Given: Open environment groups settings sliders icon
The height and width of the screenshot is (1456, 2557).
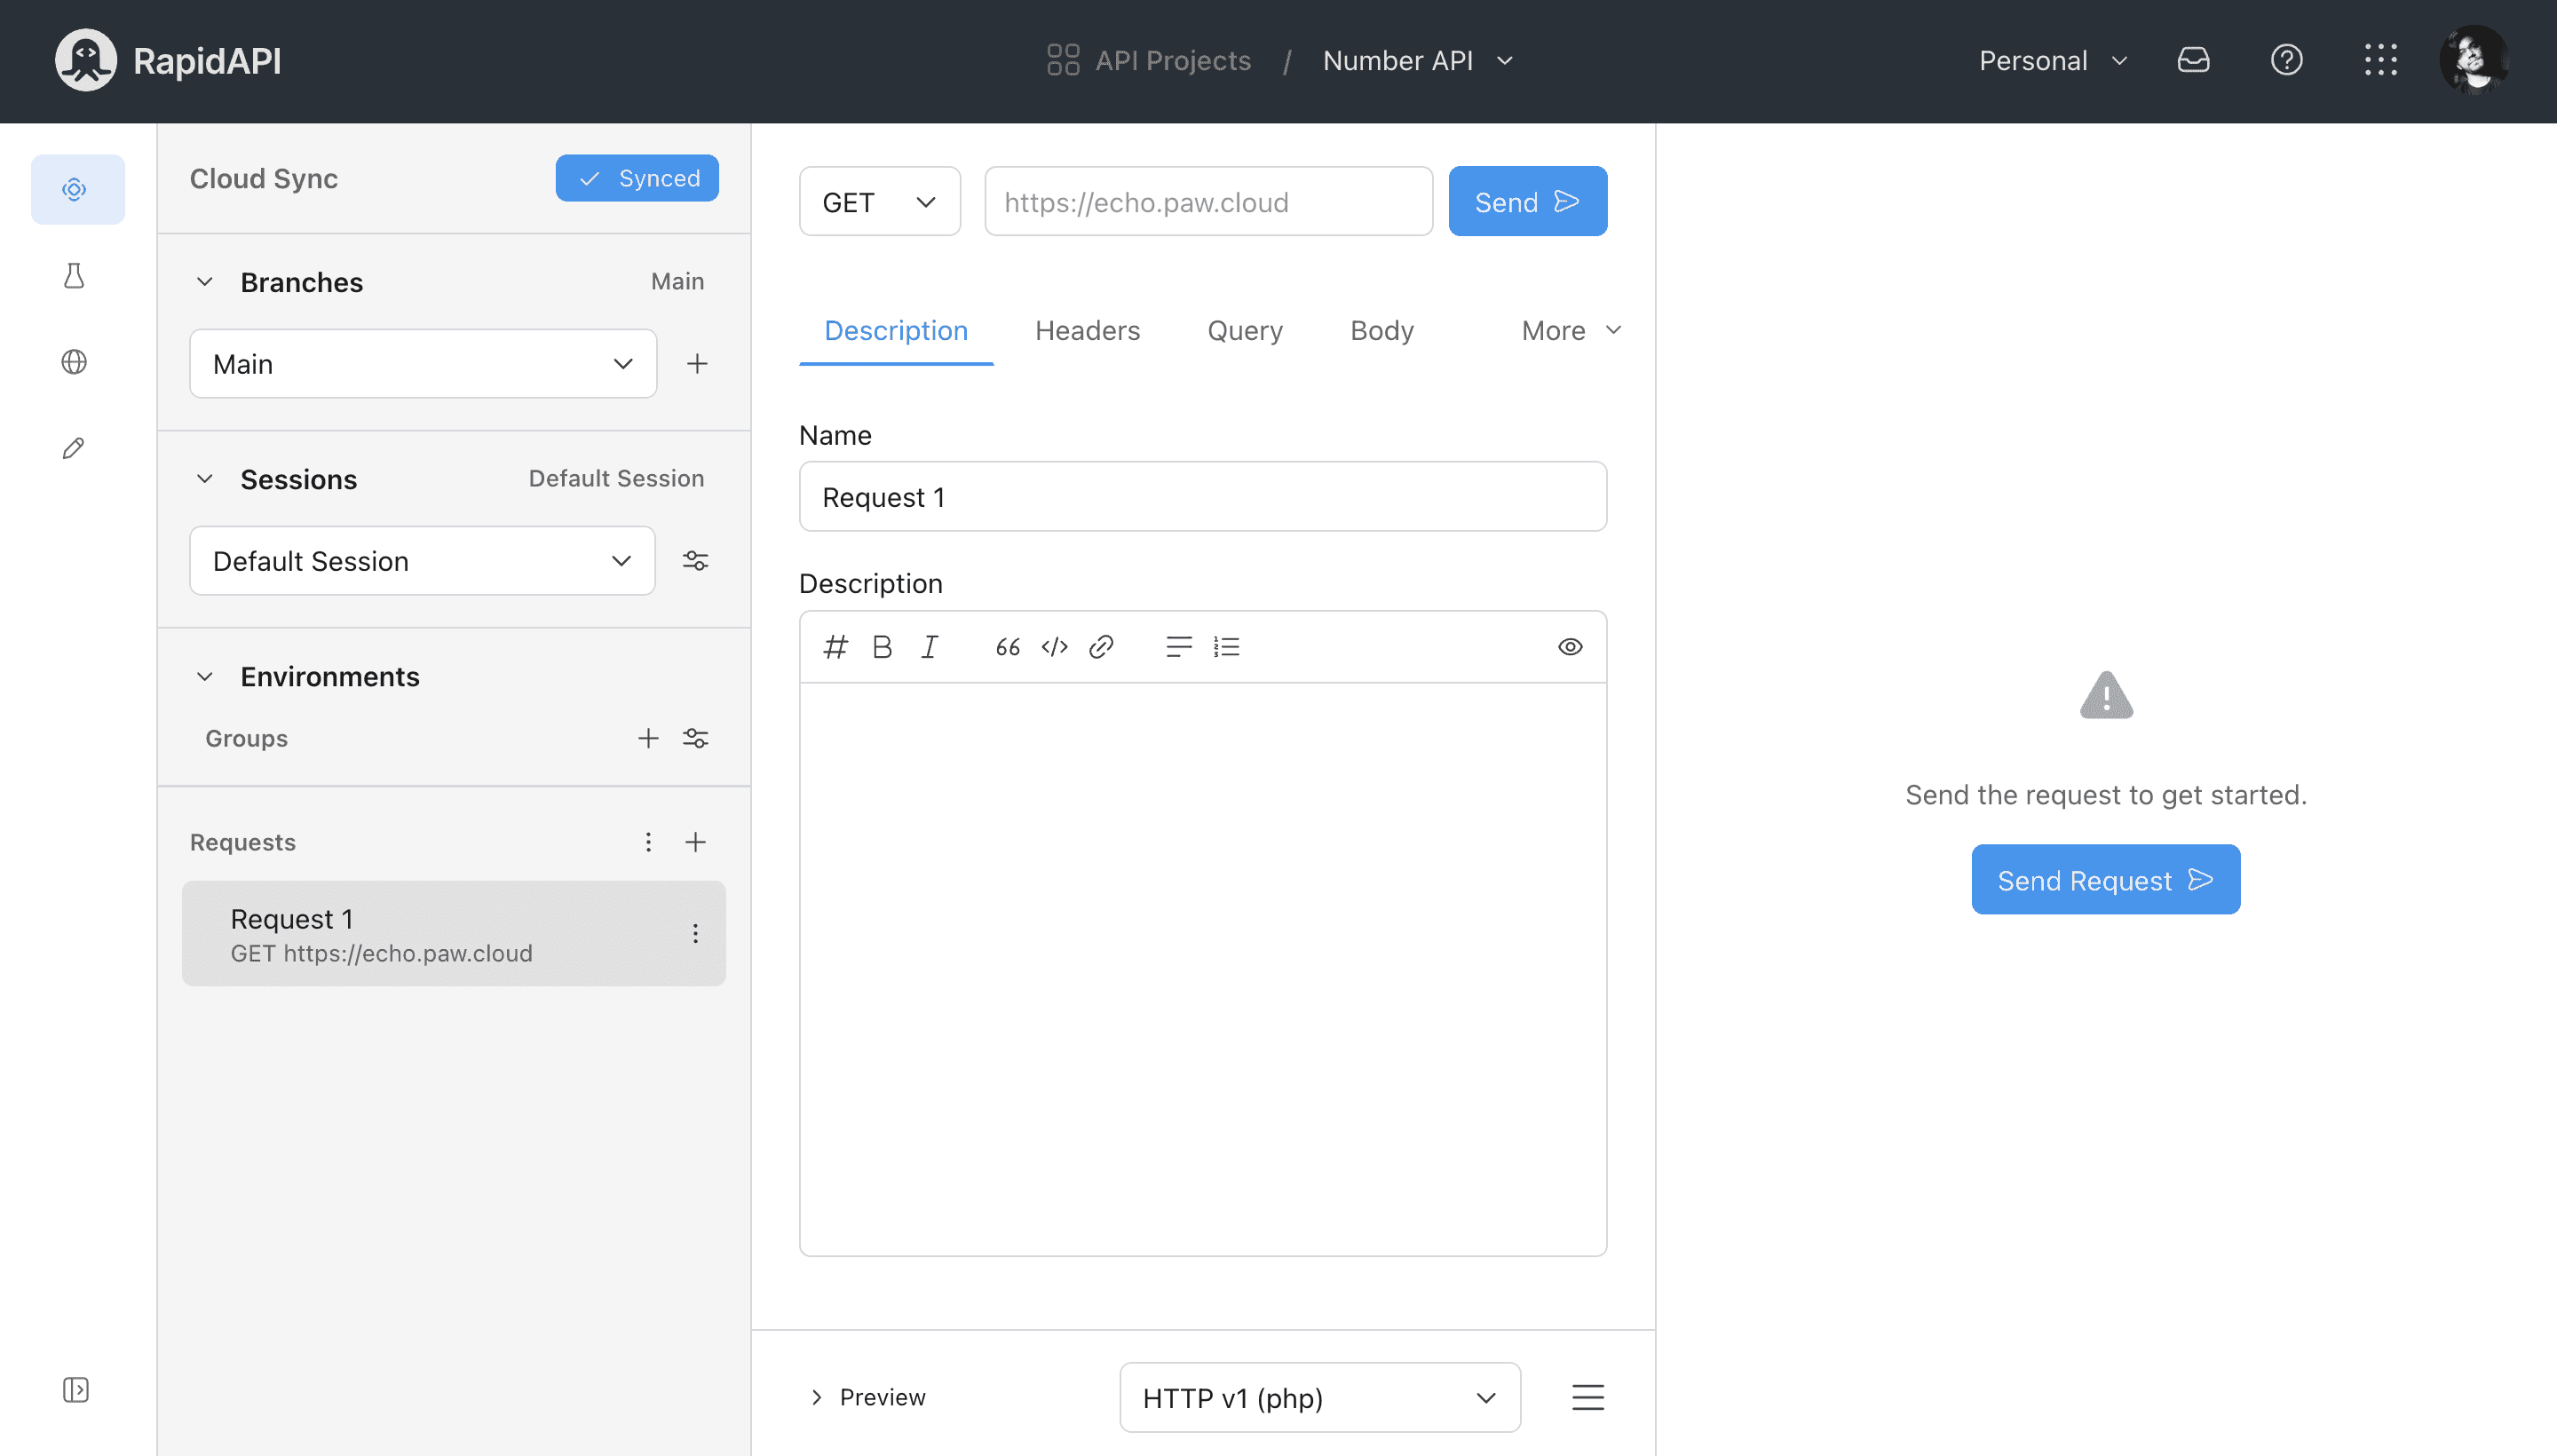Looking at the screenshot, I should [x=695, y=738].
